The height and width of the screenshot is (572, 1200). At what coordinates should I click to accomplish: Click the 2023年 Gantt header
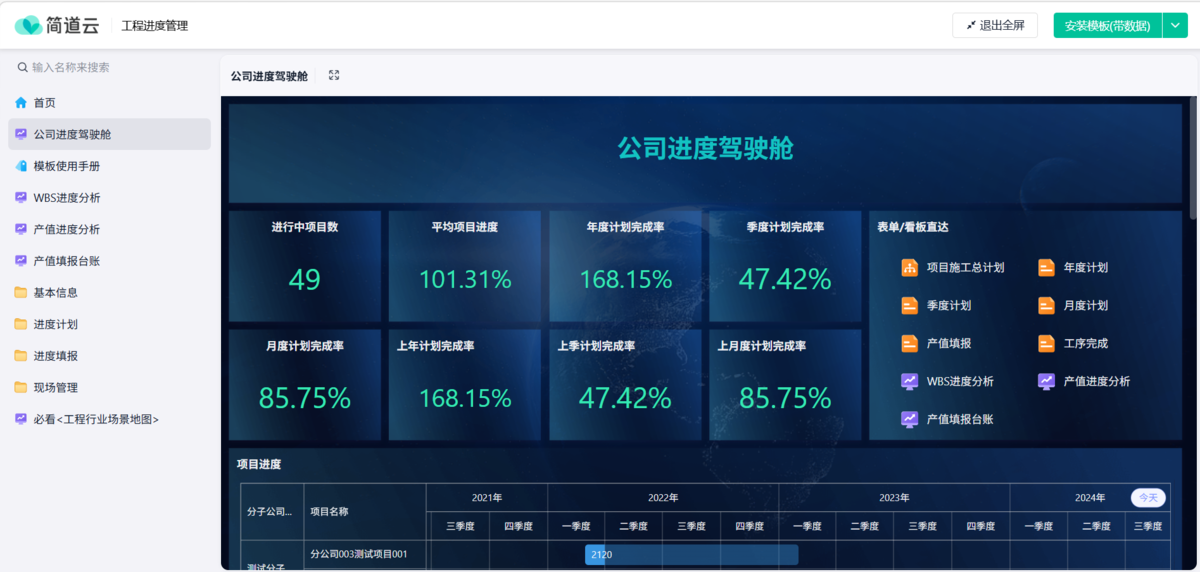point(894,497)
